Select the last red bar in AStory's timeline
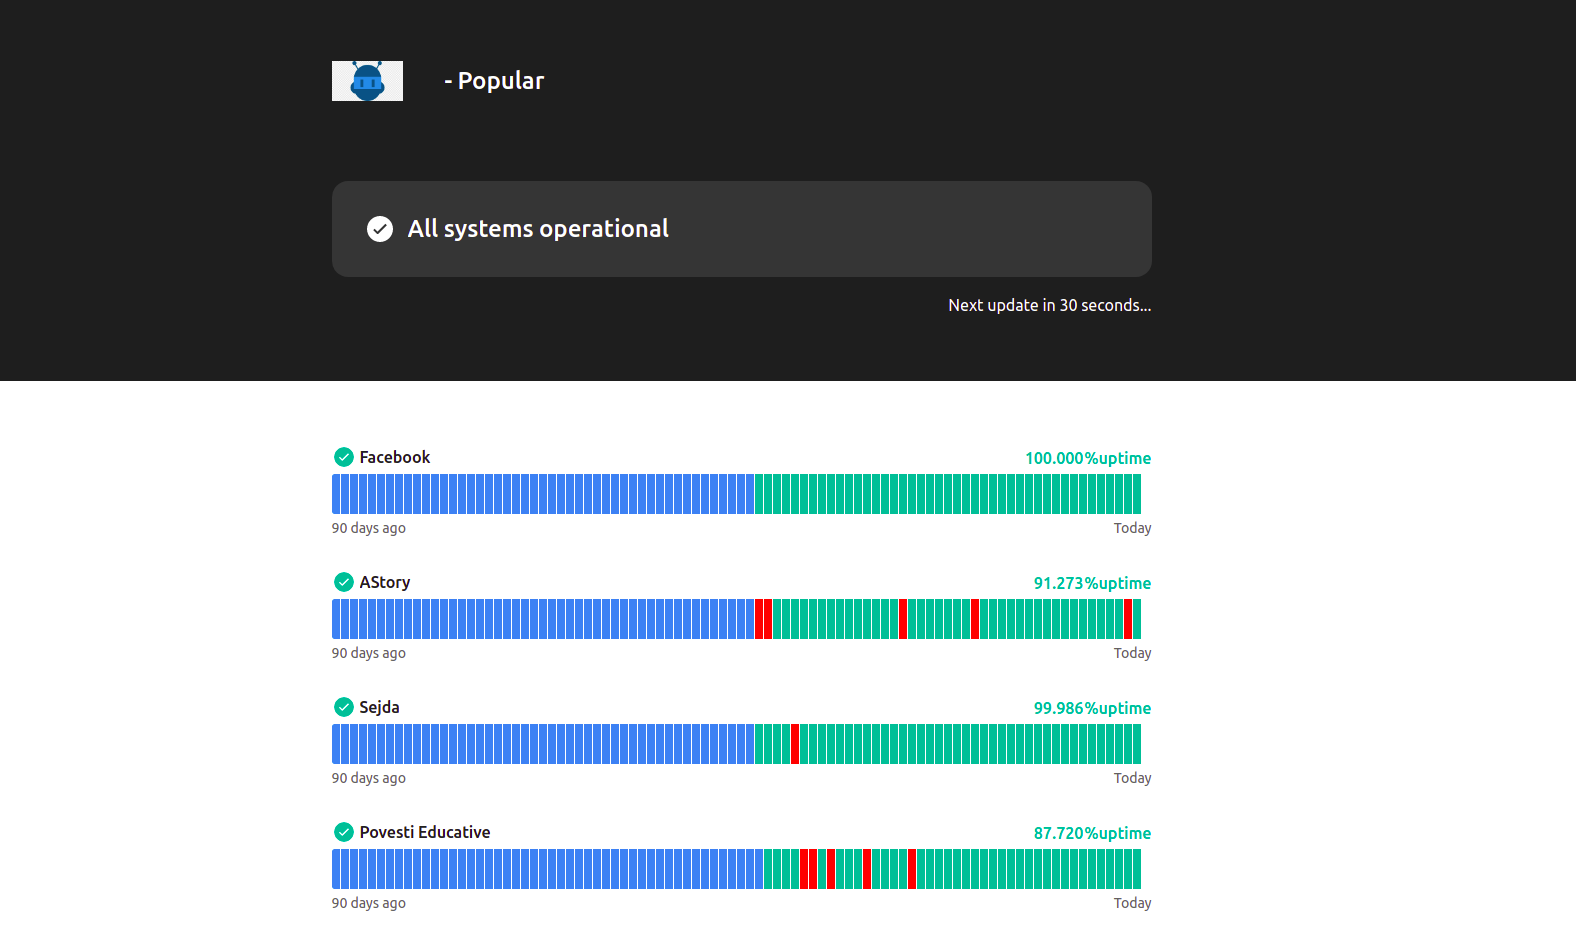 click(x=1128, y=619)
